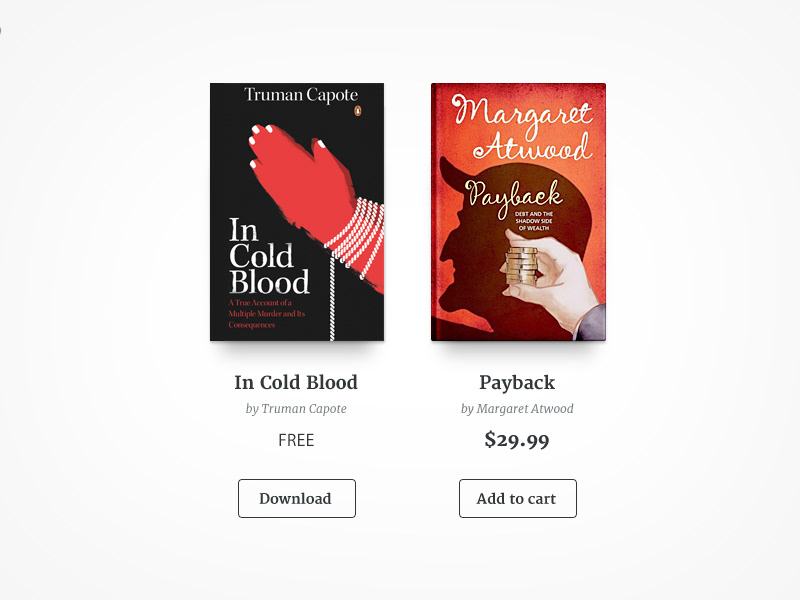Click the Penguin logo on Capote cover
The width and height of the screenshot is (800, 600).
pyautogui.click(x=358, y=111)
